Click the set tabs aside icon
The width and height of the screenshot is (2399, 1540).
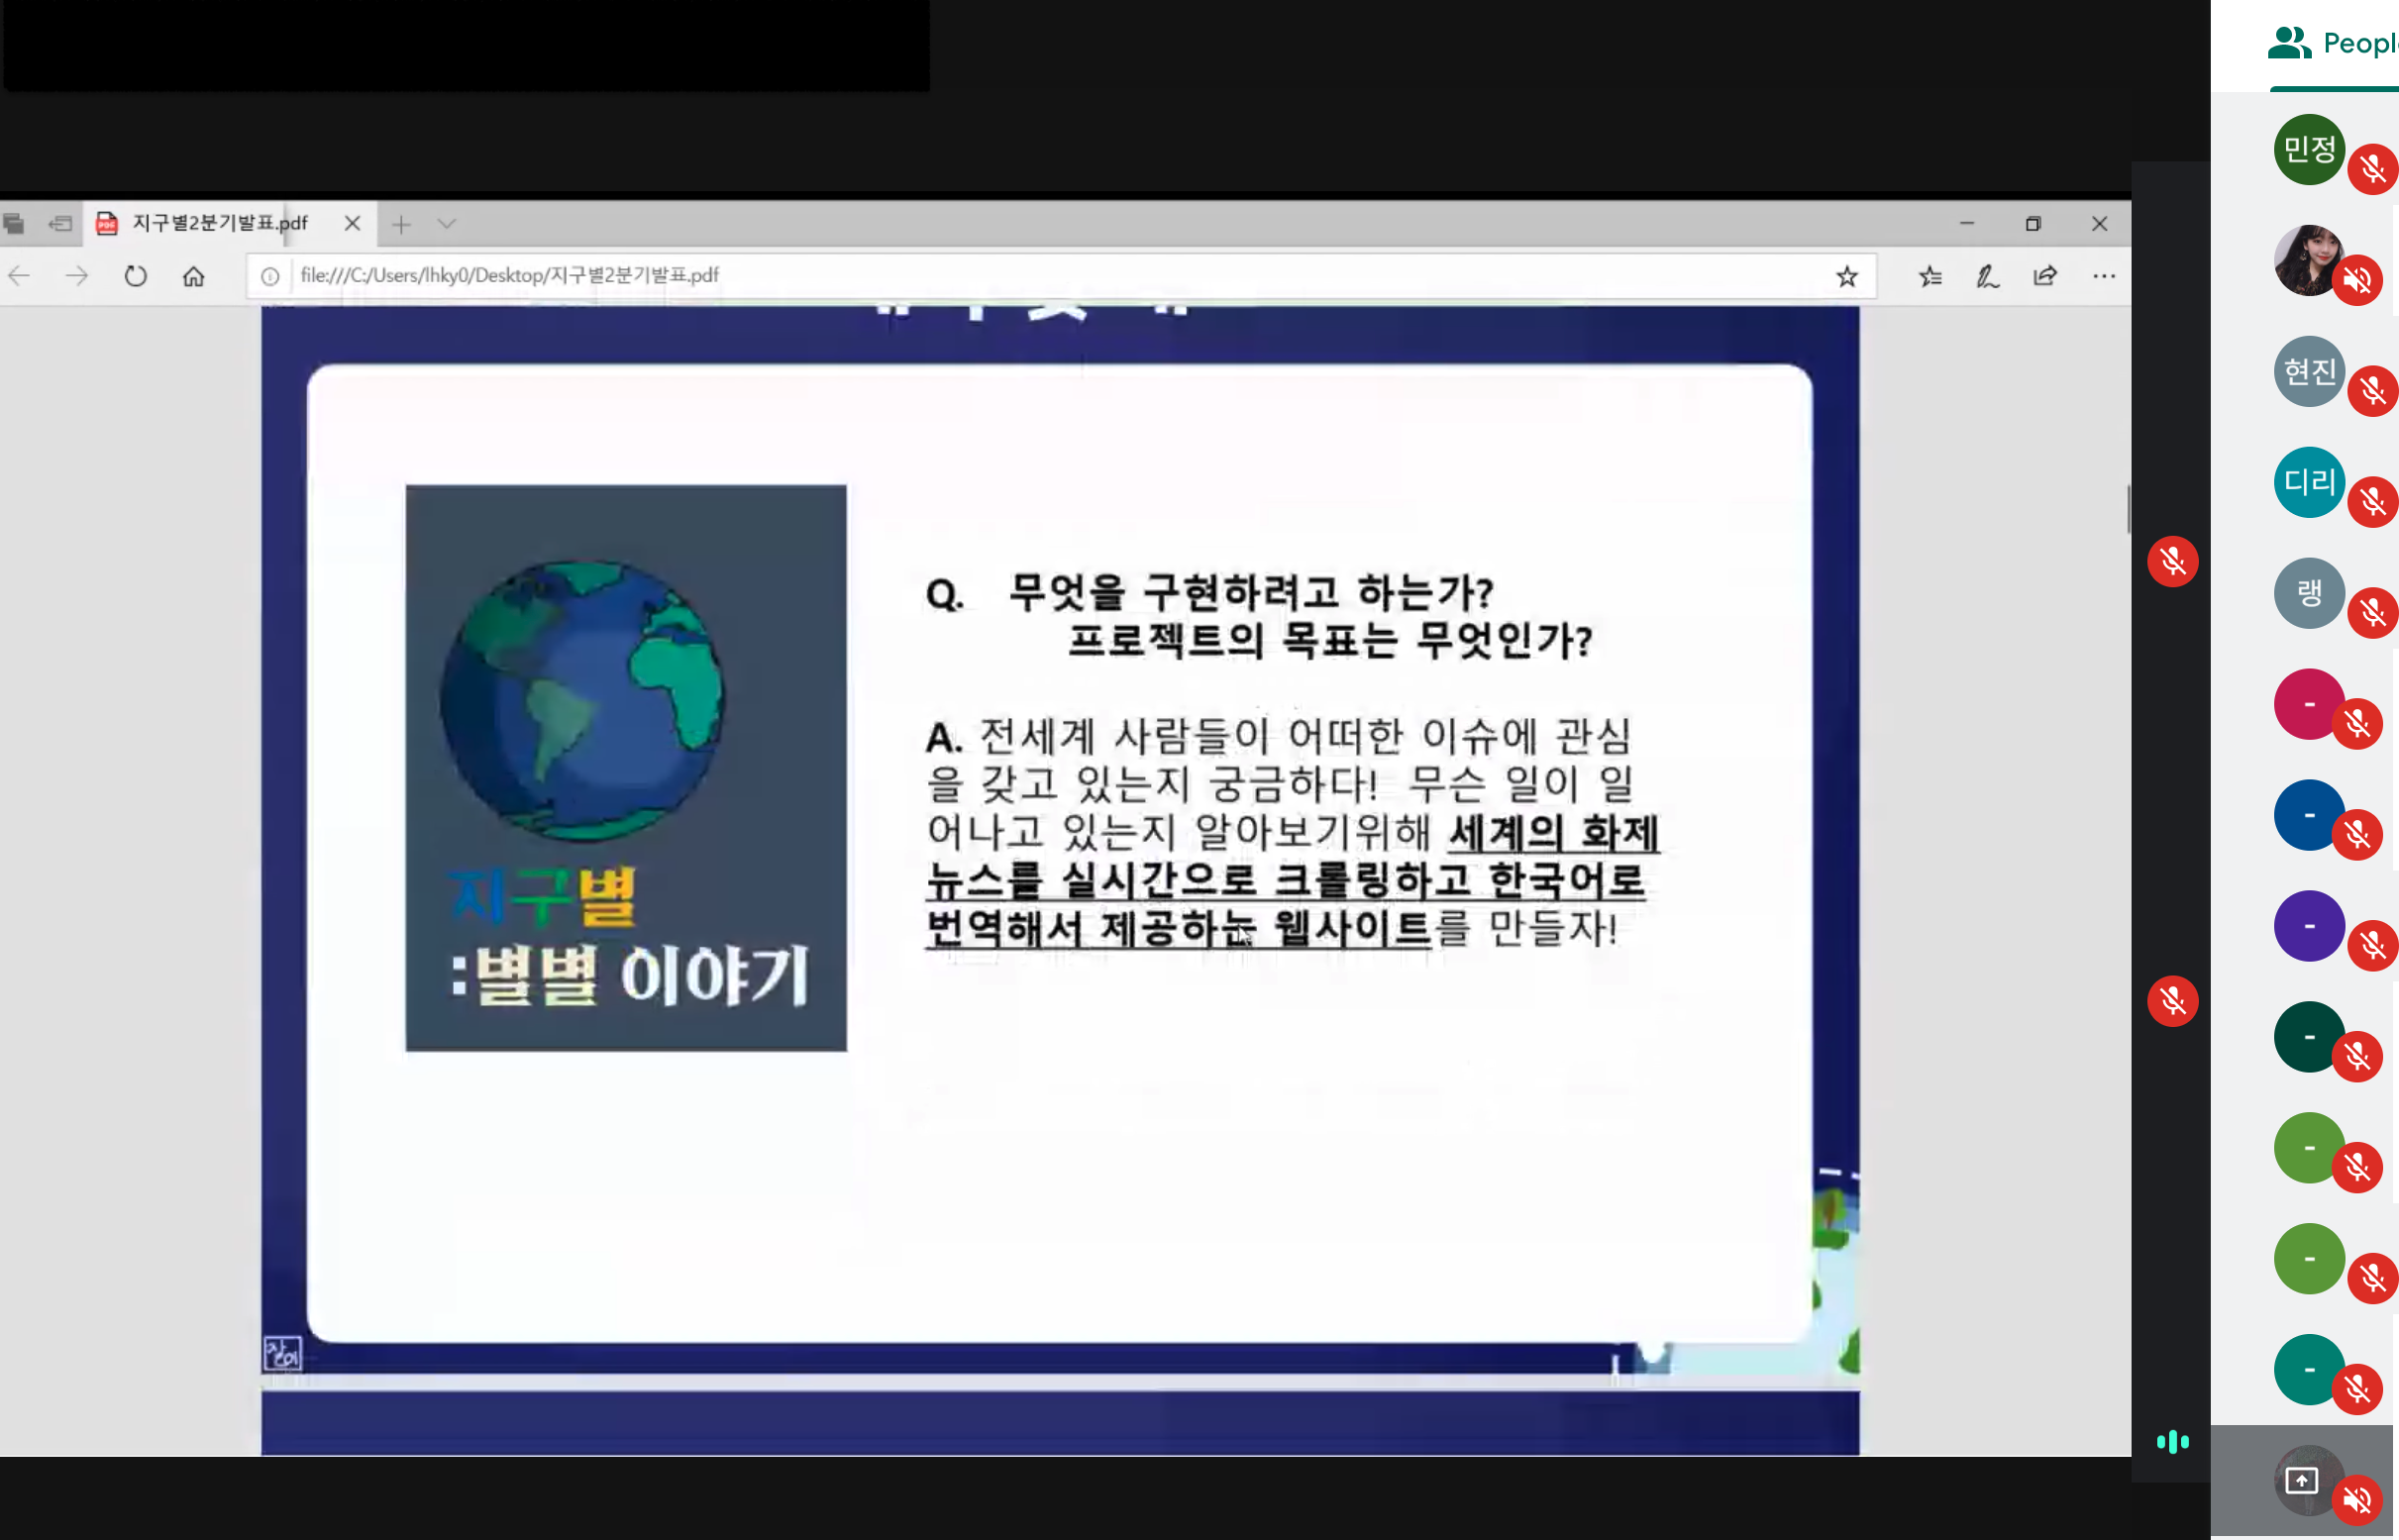pos(61,224)
